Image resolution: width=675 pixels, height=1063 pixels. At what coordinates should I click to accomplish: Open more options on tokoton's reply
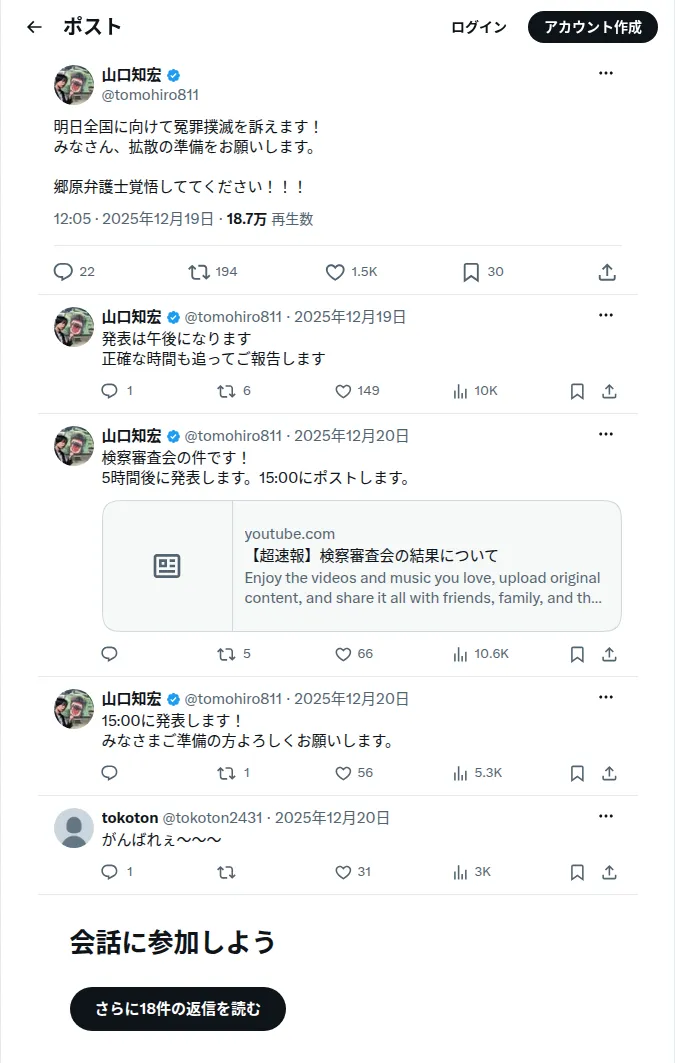[x=606, y=816]
